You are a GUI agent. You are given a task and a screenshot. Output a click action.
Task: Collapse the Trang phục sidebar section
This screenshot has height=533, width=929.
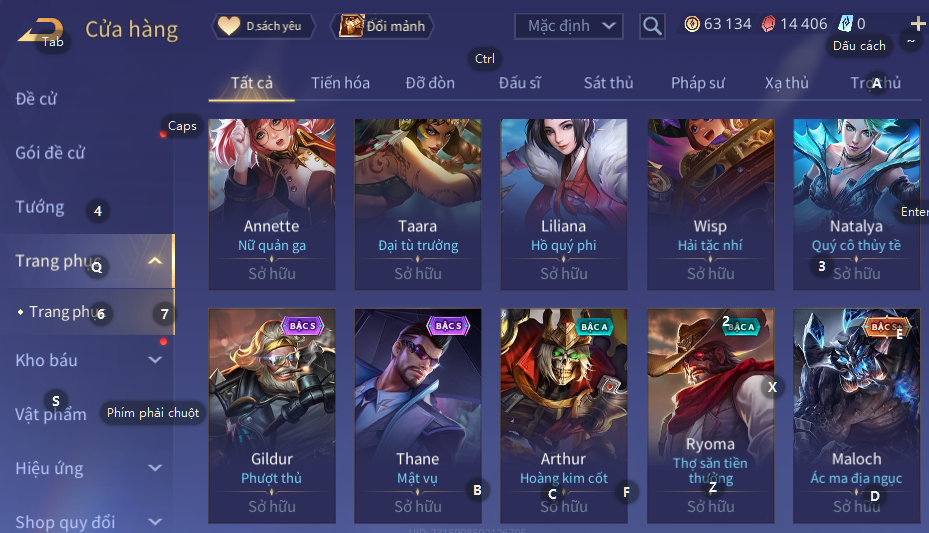[x=155, y=261]
